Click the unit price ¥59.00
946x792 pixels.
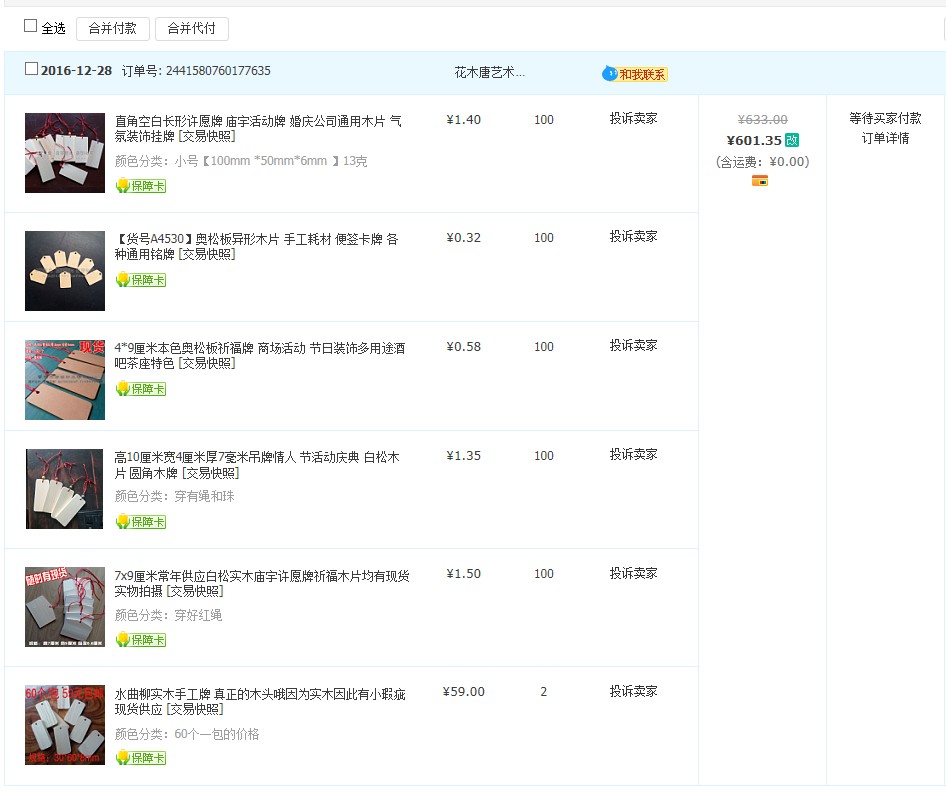click(x=463, y=691)
